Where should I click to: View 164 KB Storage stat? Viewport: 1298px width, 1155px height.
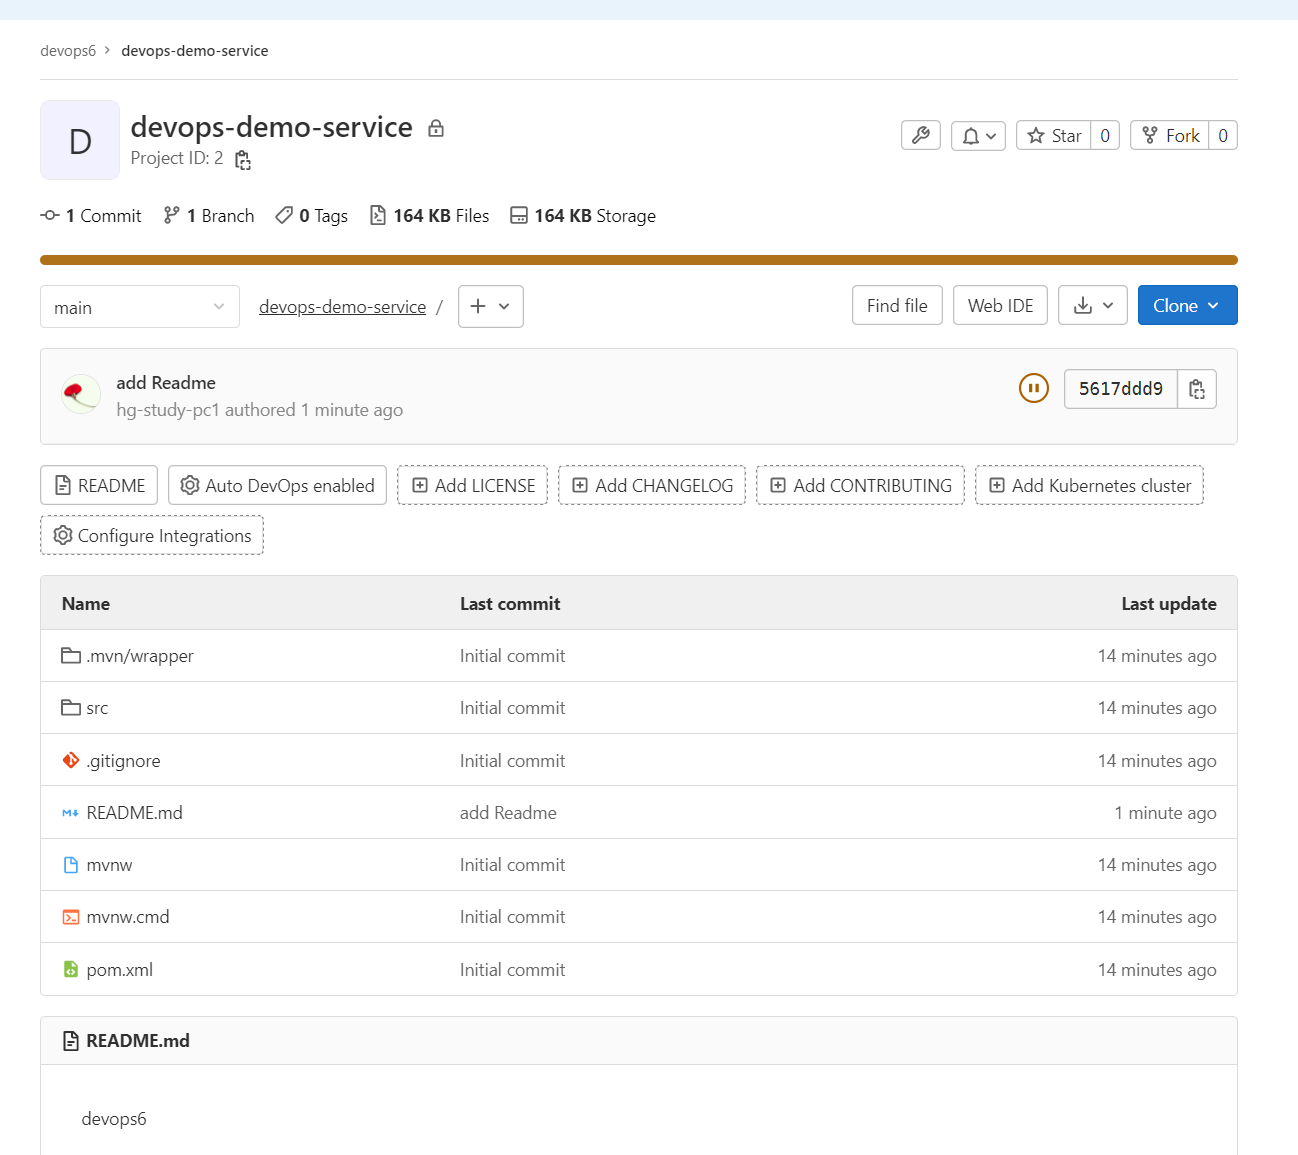click(583, 216)
